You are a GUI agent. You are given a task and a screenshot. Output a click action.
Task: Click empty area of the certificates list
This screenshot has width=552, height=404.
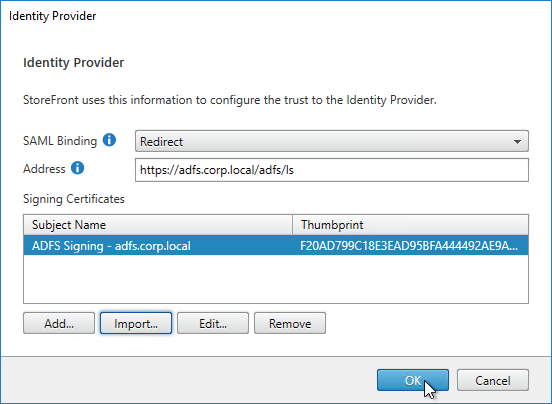(x=276, y=279)
